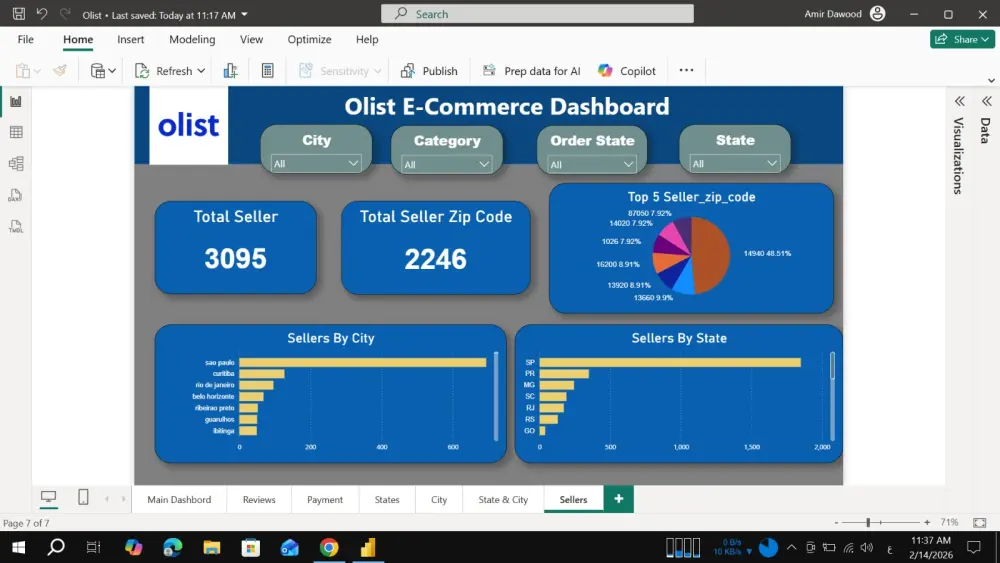Open the Optimize ribbon tab

(x=309, y=39)
